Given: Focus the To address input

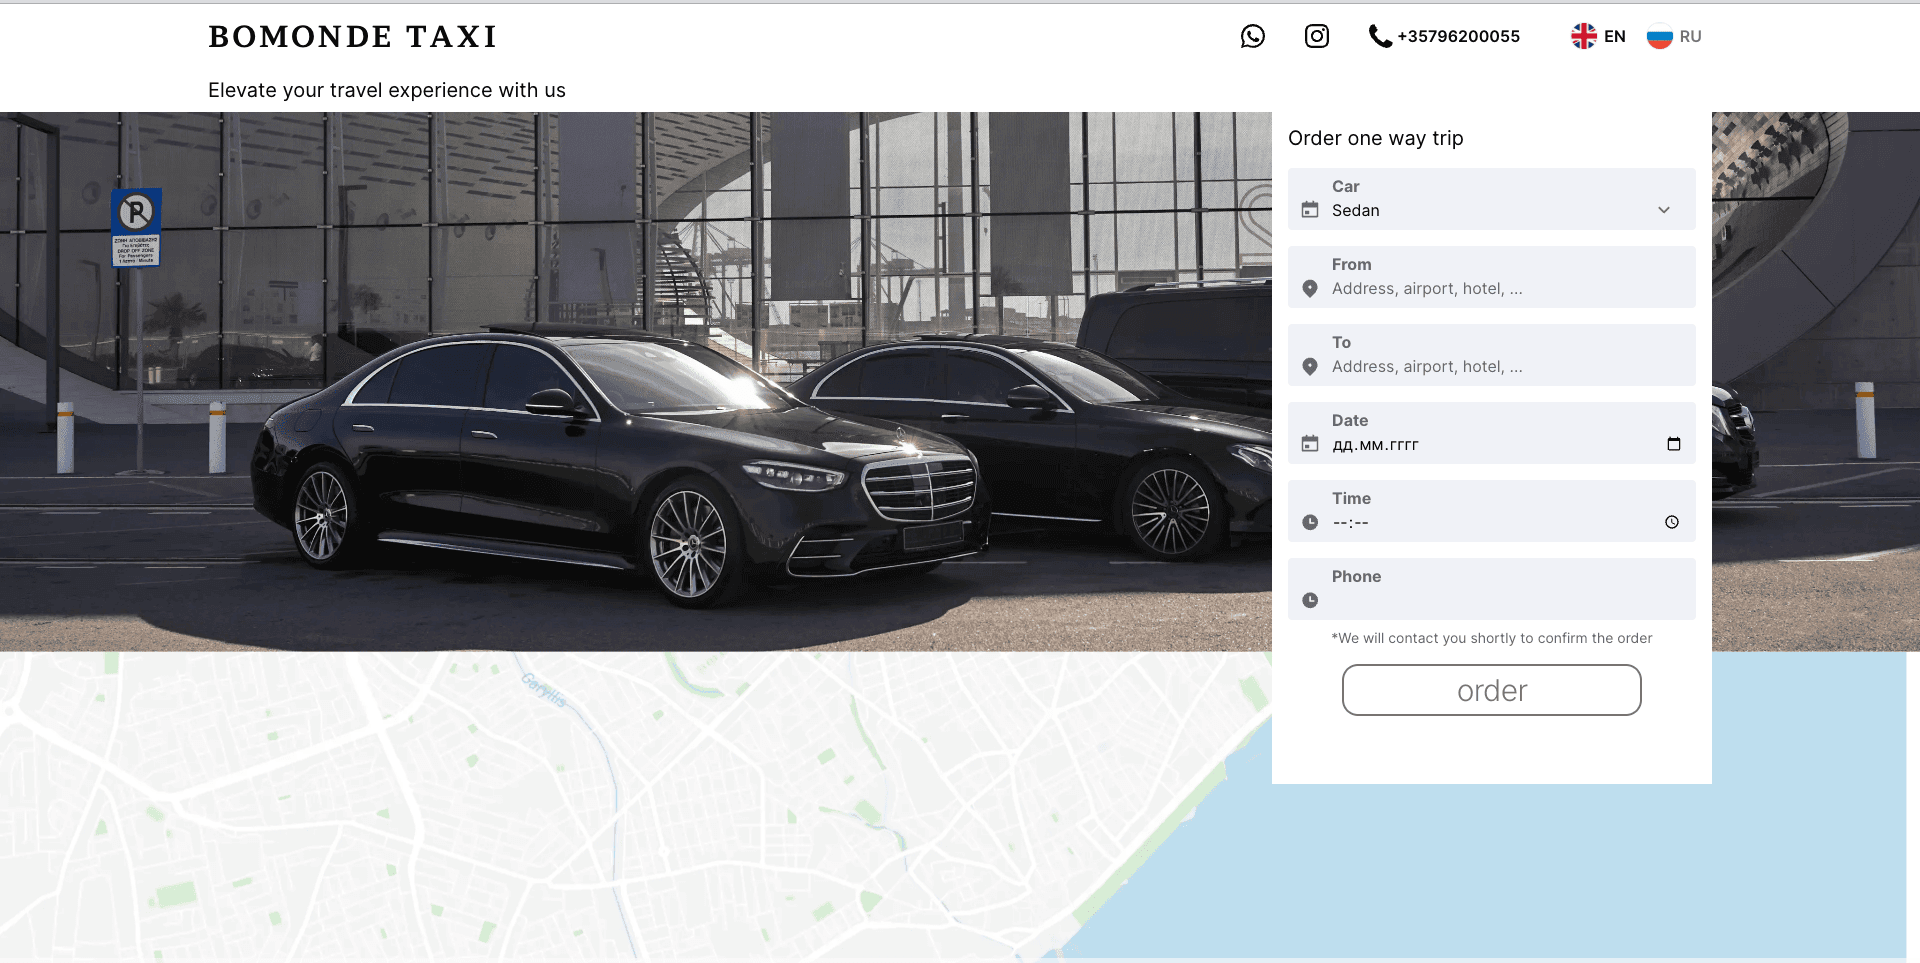Looking at the screenshot, I should point(1490,367).
